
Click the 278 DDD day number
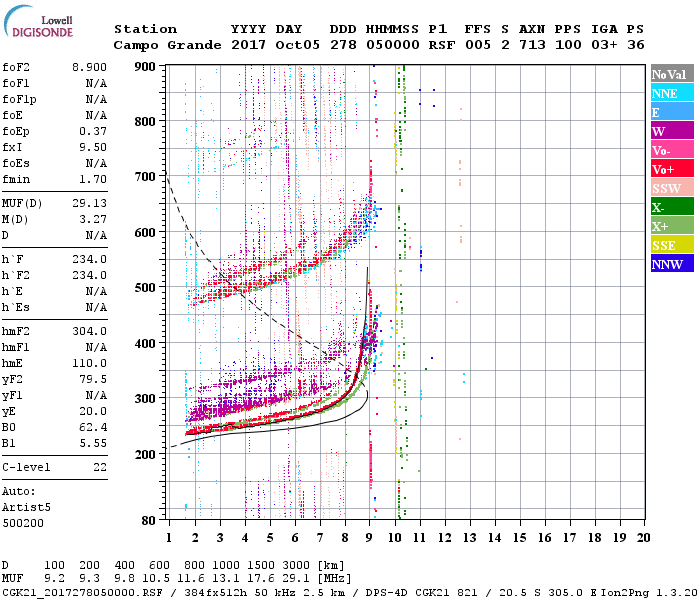(343, 45)
